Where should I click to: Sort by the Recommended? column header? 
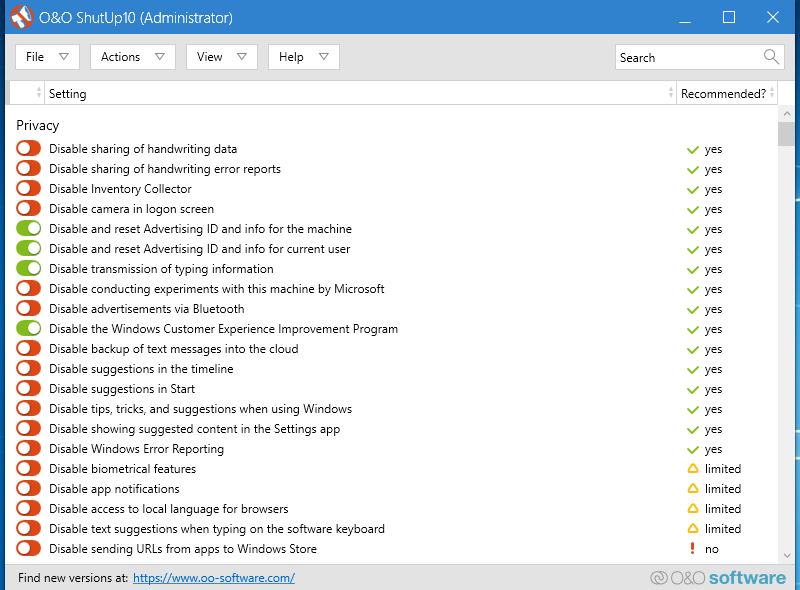(727, 93)
